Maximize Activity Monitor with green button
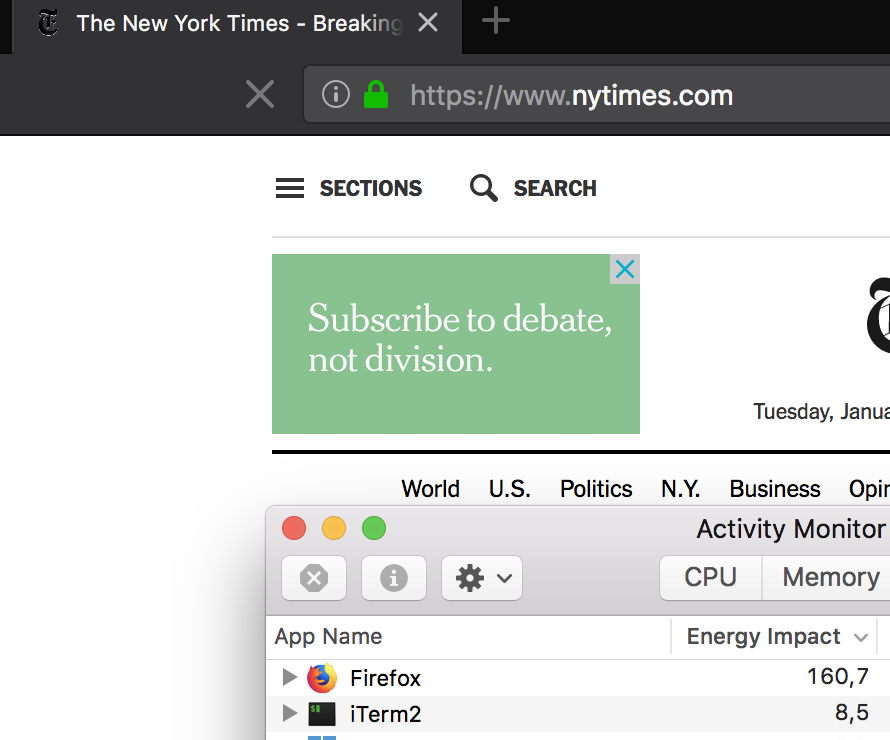This screenshot has height=740, width=890. click(374, 528)
